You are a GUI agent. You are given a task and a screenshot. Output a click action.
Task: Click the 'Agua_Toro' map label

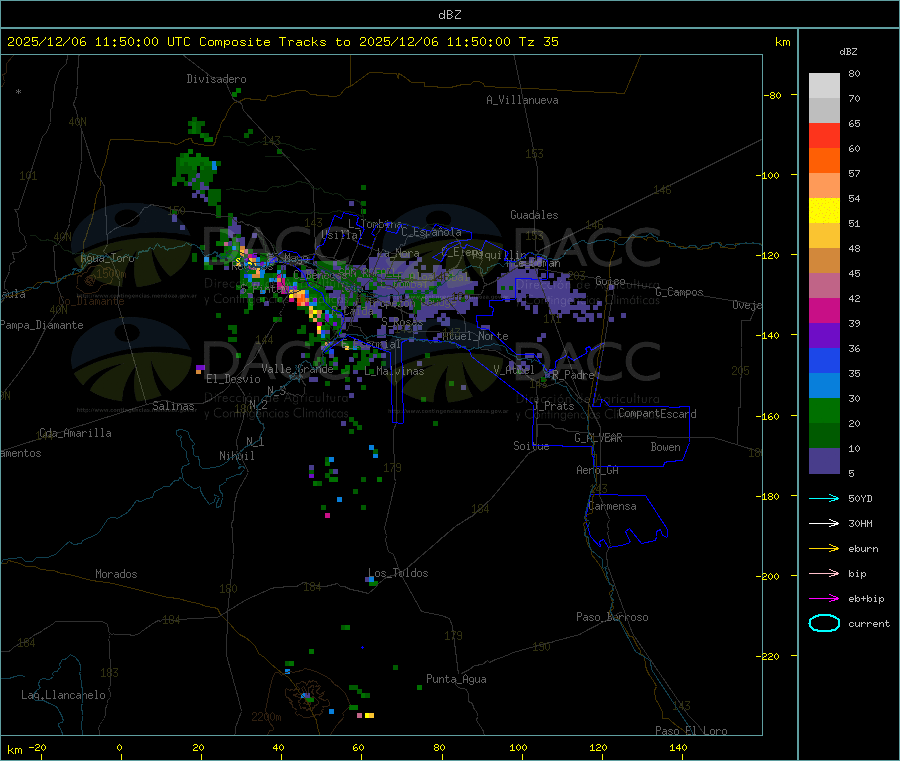107,258
